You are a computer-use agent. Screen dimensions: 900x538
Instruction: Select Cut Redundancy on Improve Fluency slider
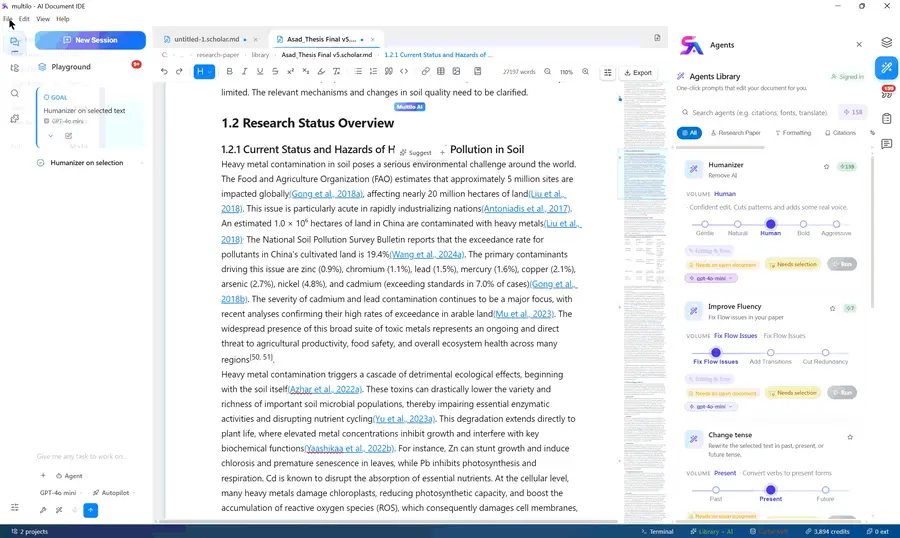[x=825, y=353]
